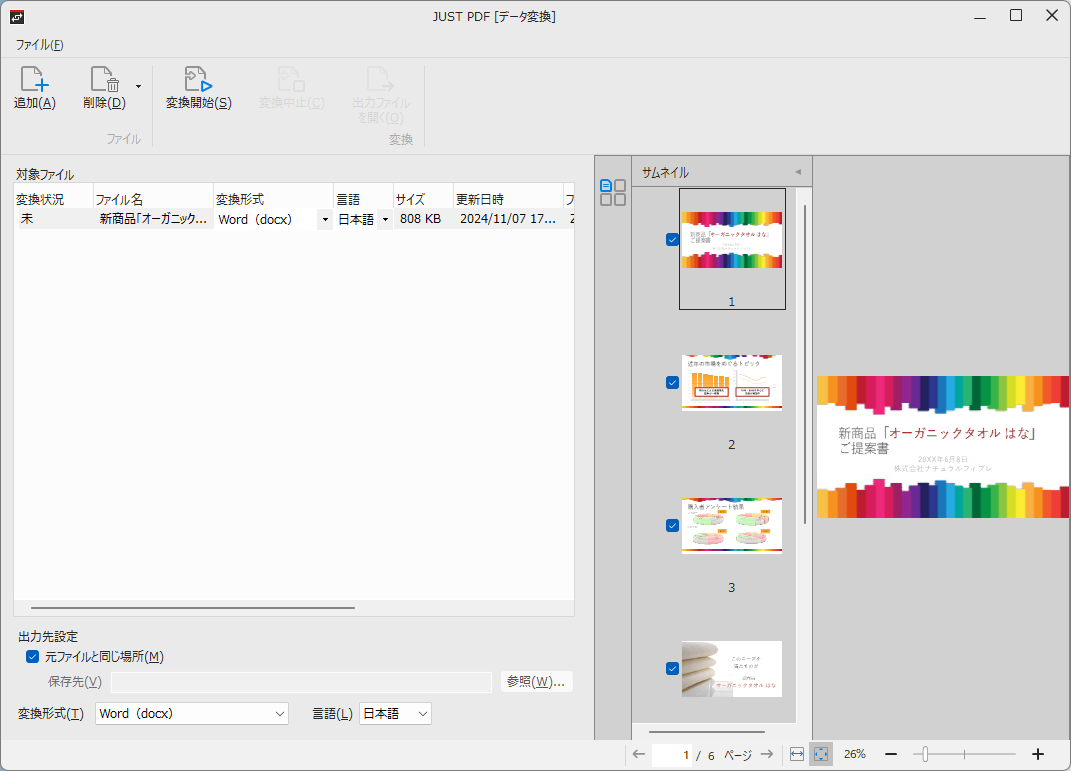Open the ファイル menu

tap(39, 45)
